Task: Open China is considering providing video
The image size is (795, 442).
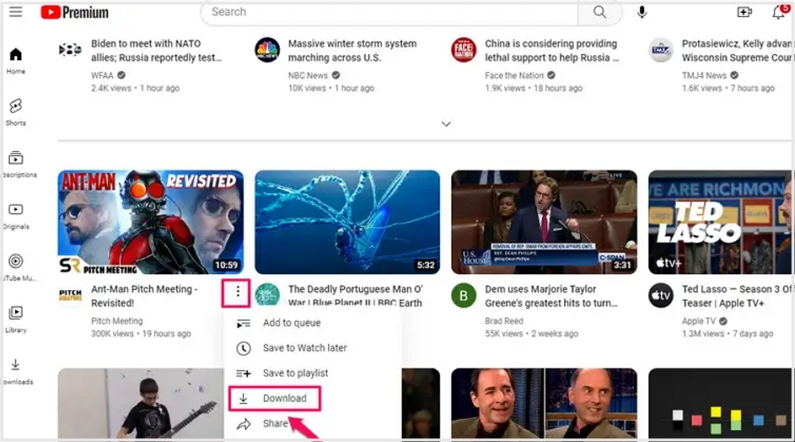Action: click(552, 51)
